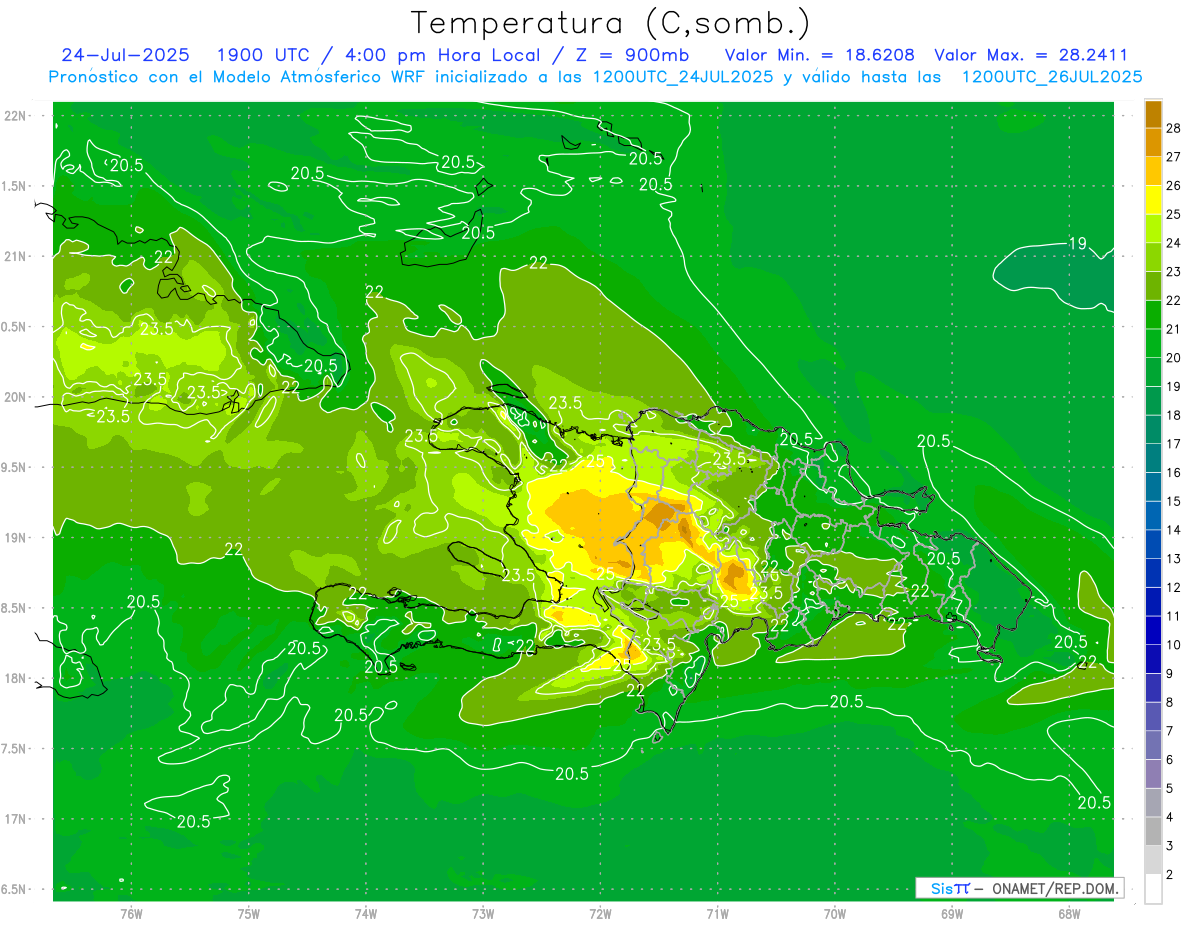Click the longitude axis label '73W'

pos(483,913)
